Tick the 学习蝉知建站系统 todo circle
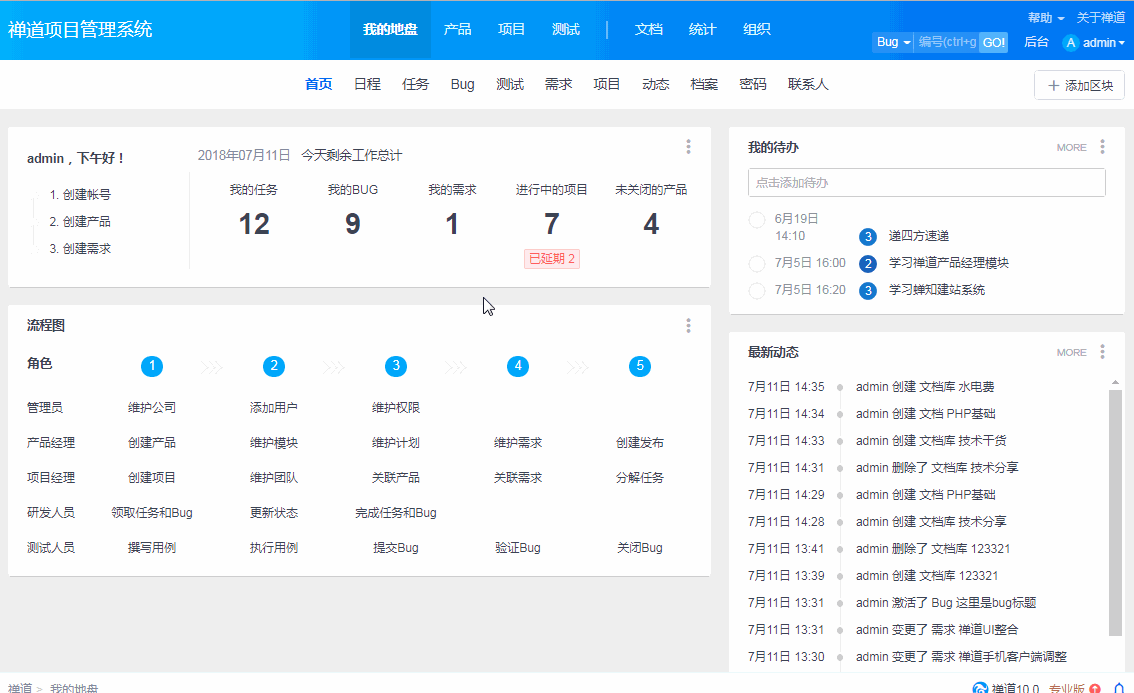The height and width of the screenshot is (693, 1134). (757, 291)
